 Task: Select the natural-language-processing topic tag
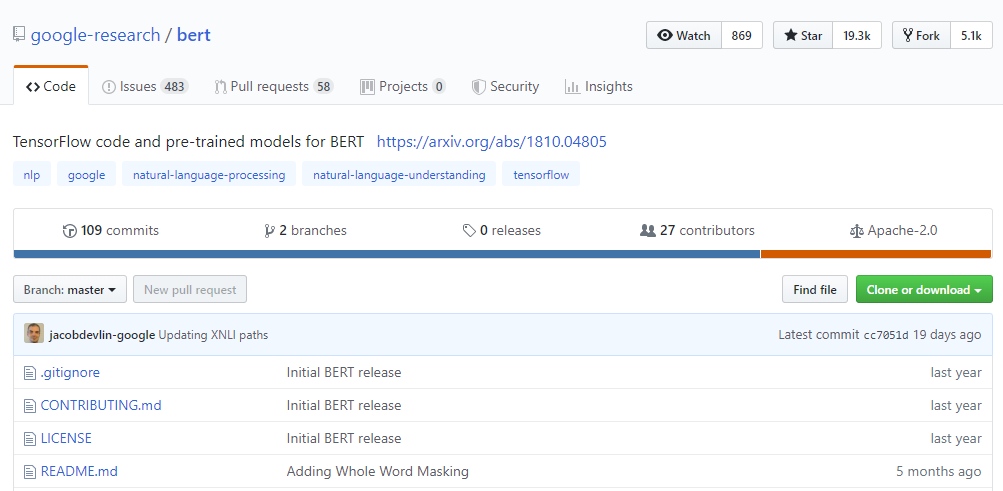[x=209, y=175]
